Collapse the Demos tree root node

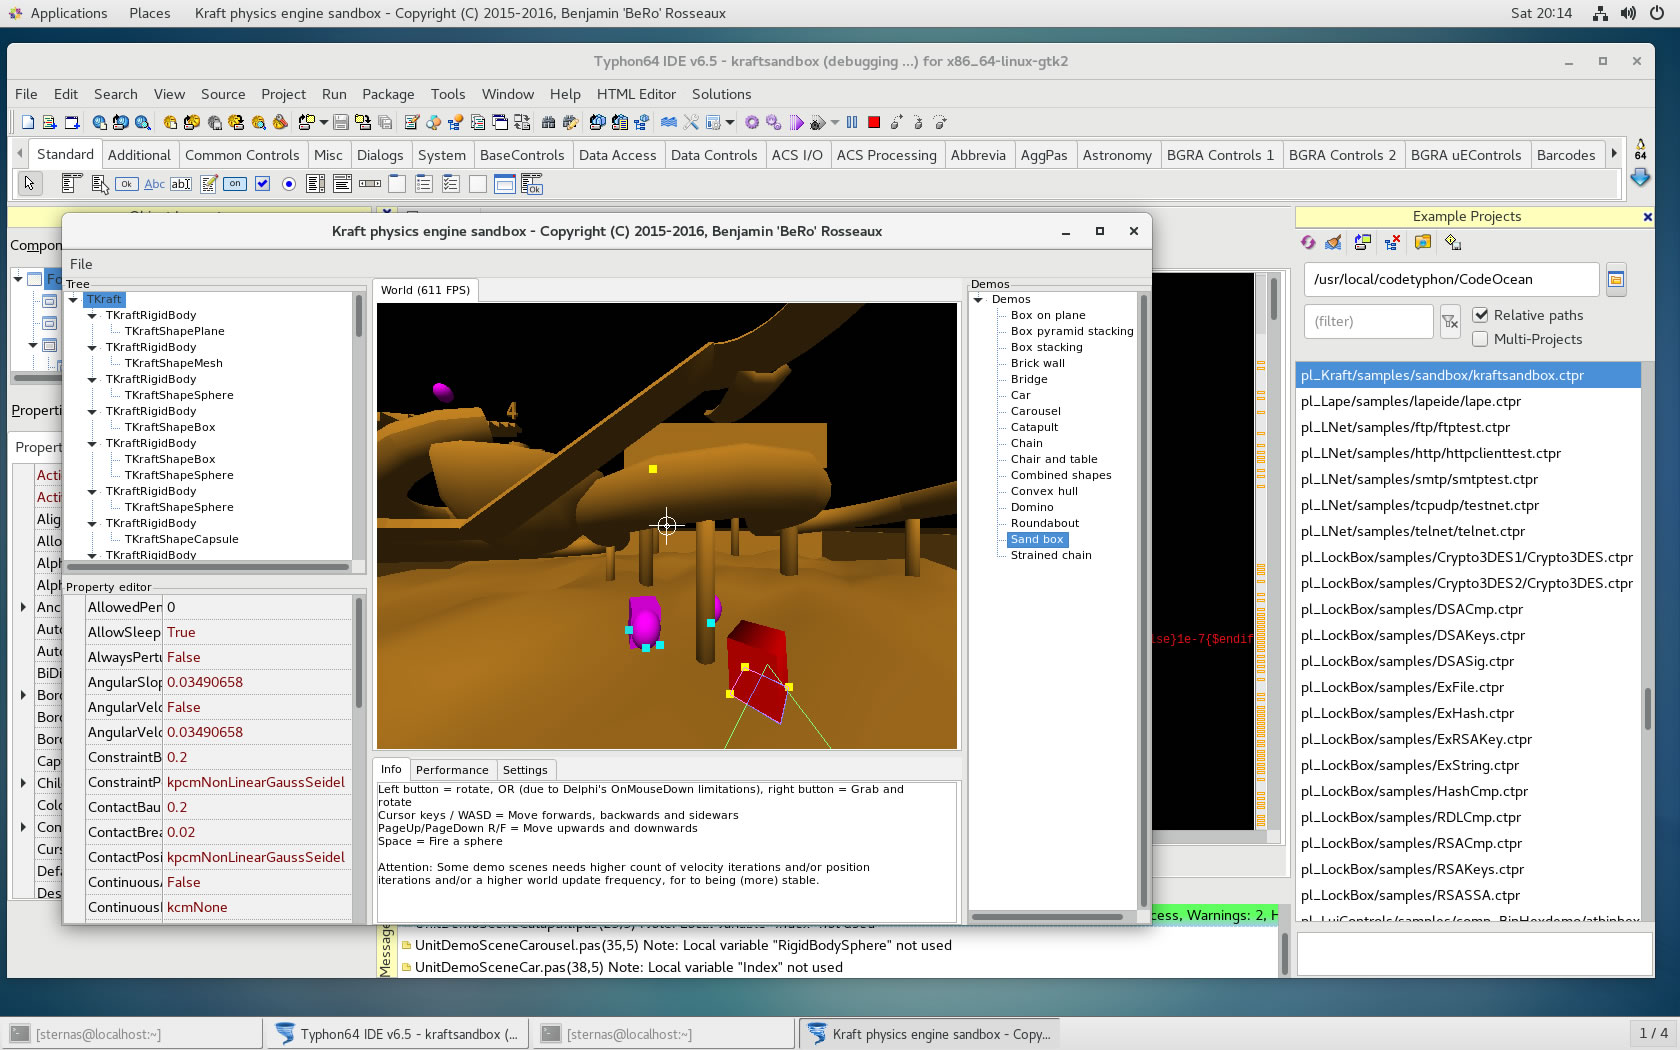(x=979, y=300)
